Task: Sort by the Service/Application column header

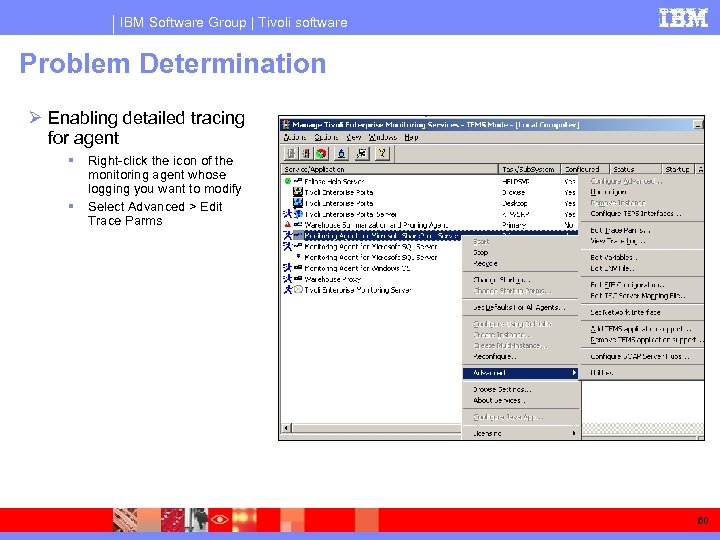Action: (x=389, y=169)
